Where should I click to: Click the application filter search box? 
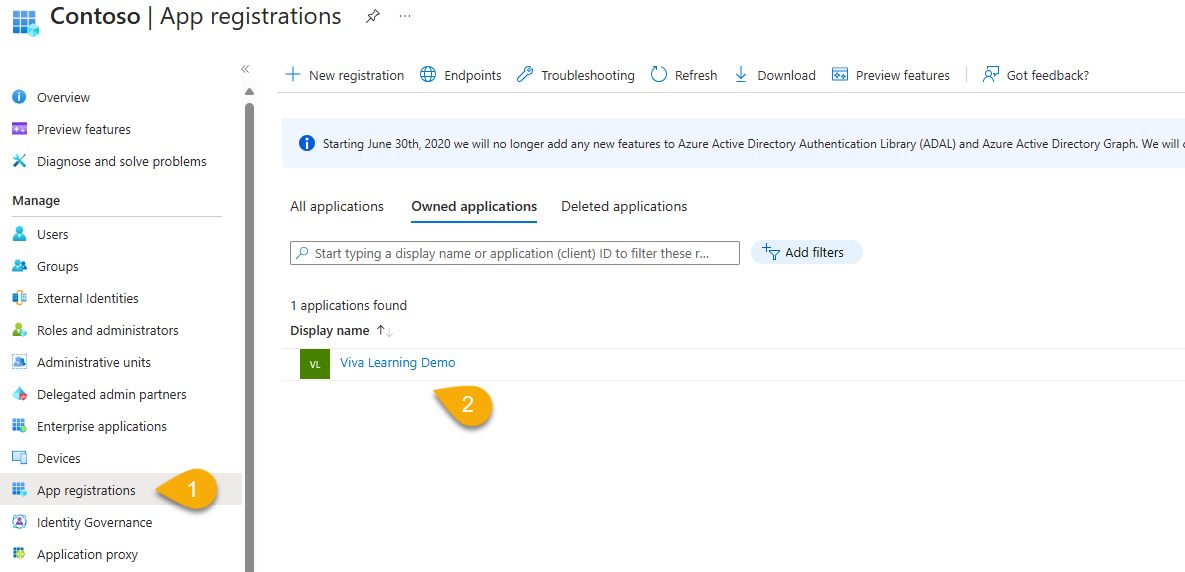515,253
